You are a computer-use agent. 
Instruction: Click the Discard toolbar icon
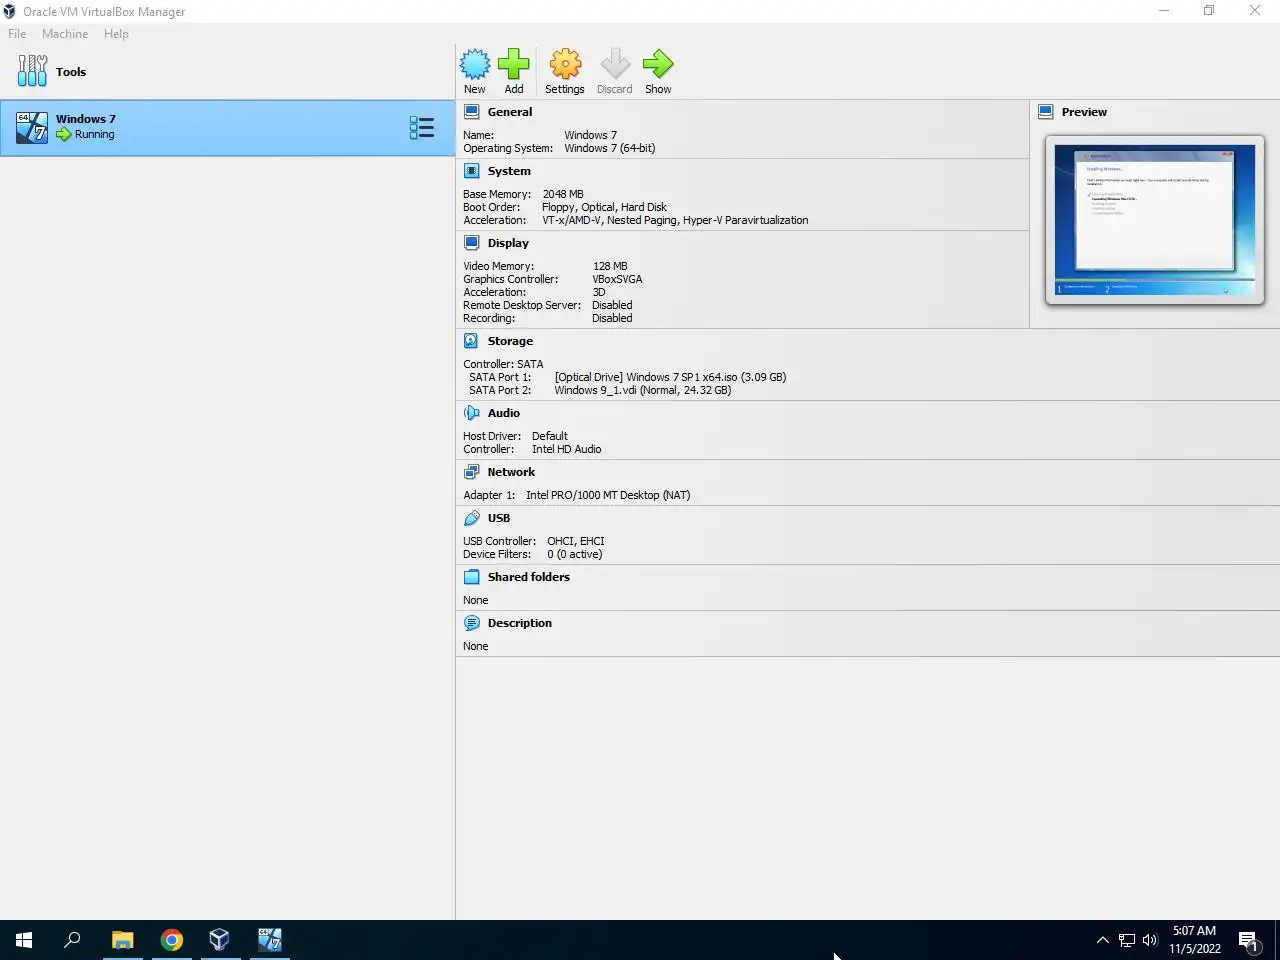coord(615,64)
